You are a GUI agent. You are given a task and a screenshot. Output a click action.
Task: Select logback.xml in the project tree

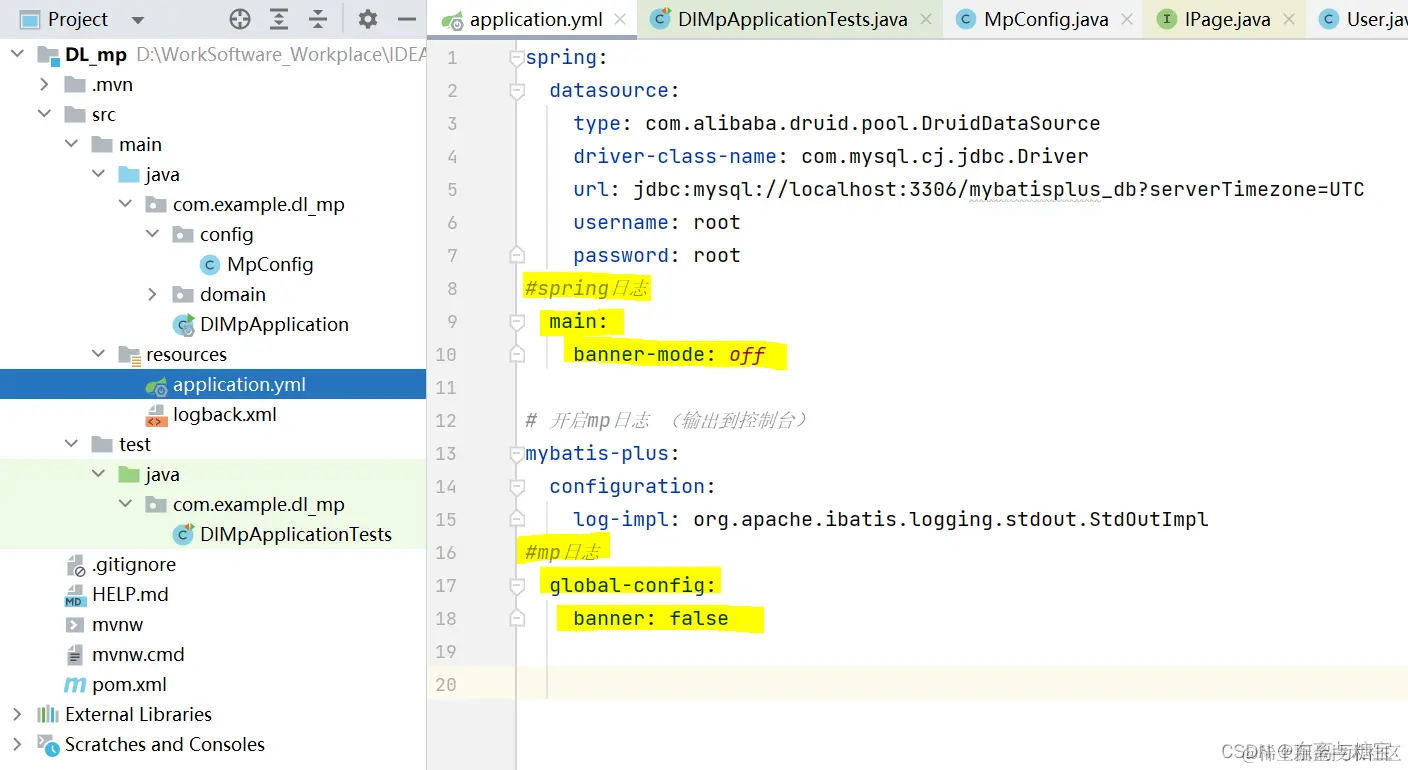(x=225, y=415)
